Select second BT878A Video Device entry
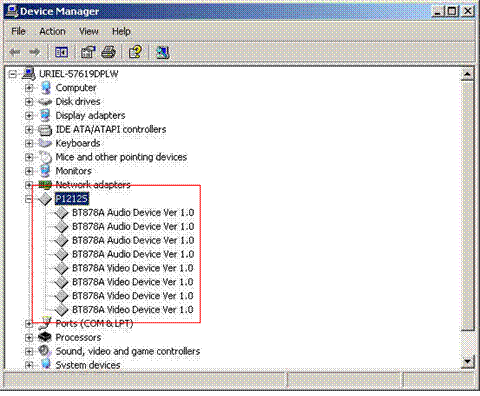Screen dimensions: 480x396 coord(133,282)
